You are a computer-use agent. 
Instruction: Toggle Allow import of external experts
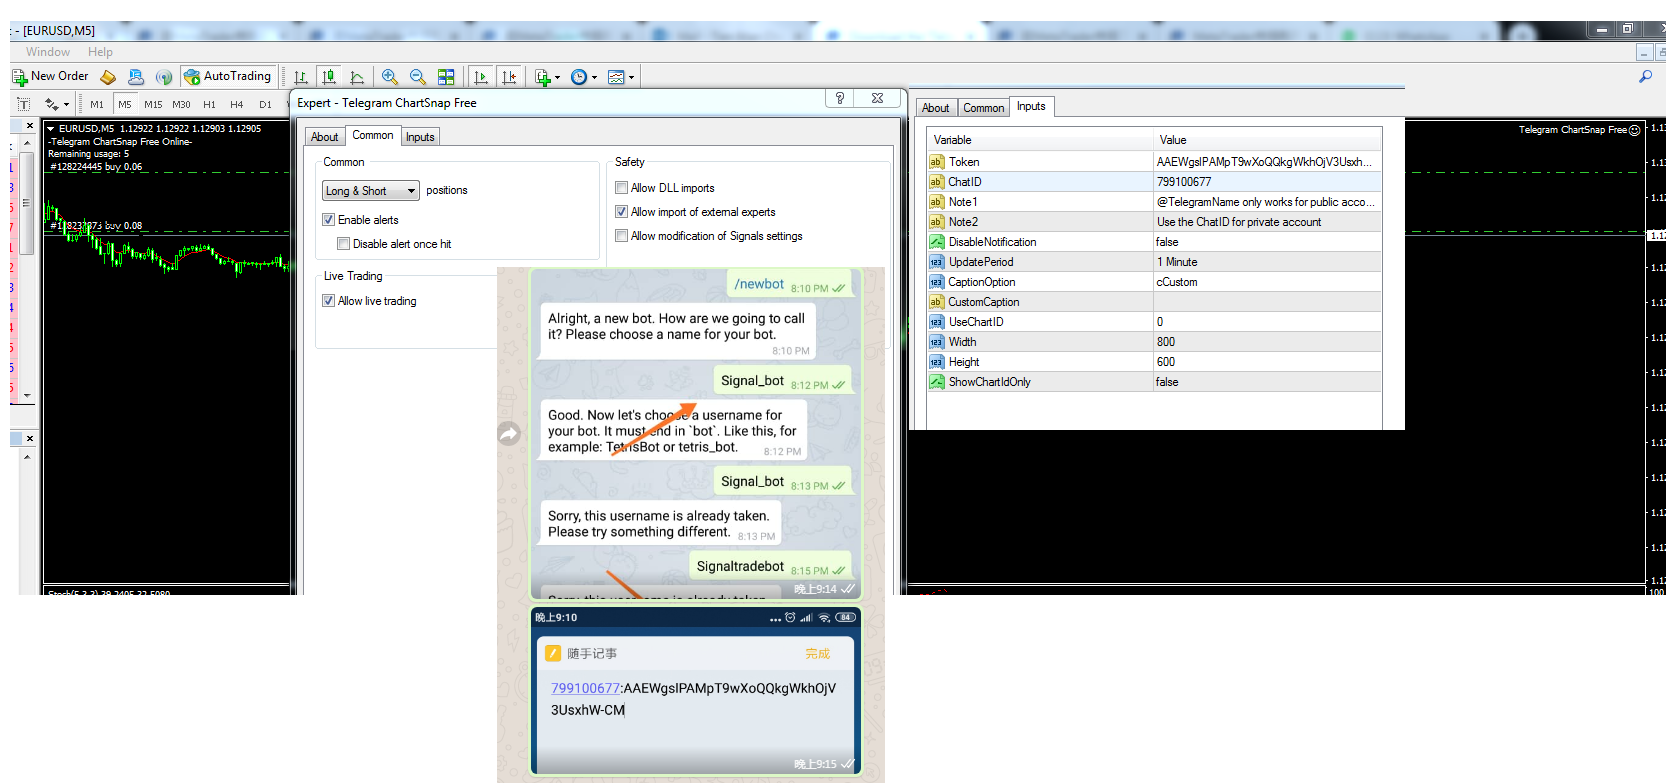click(x=621, y=212)
